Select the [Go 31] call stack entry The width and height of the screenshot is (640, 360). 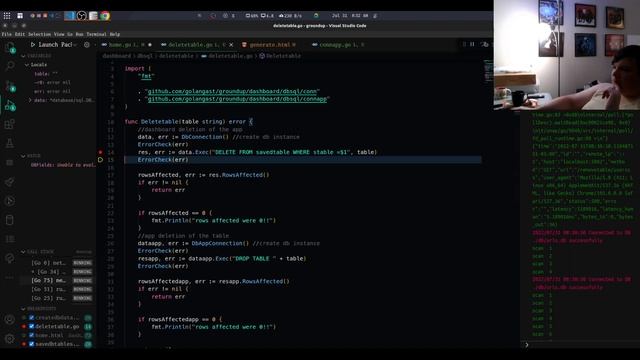coord(57,289)
